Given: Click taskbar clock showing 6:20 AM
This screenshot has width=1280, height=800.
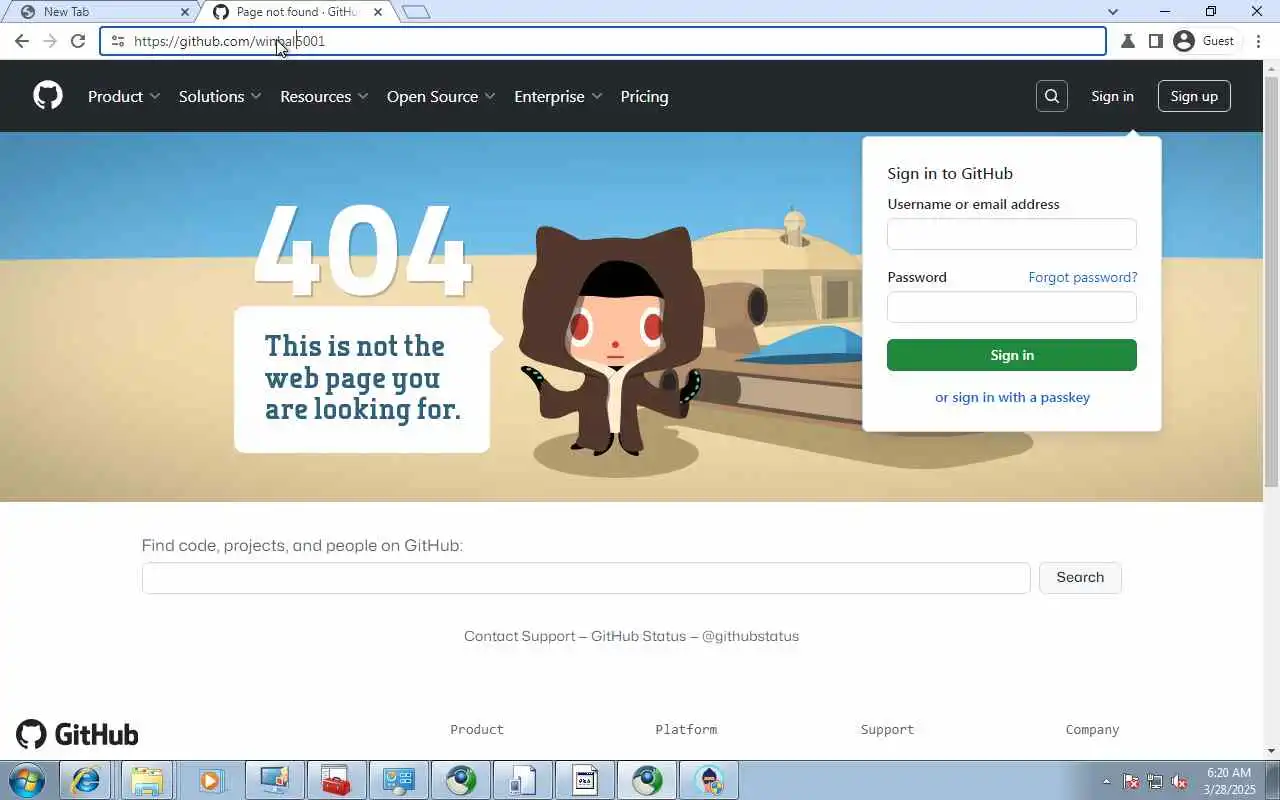Looking at the screenshot, I should click(x=1229, y=781).
